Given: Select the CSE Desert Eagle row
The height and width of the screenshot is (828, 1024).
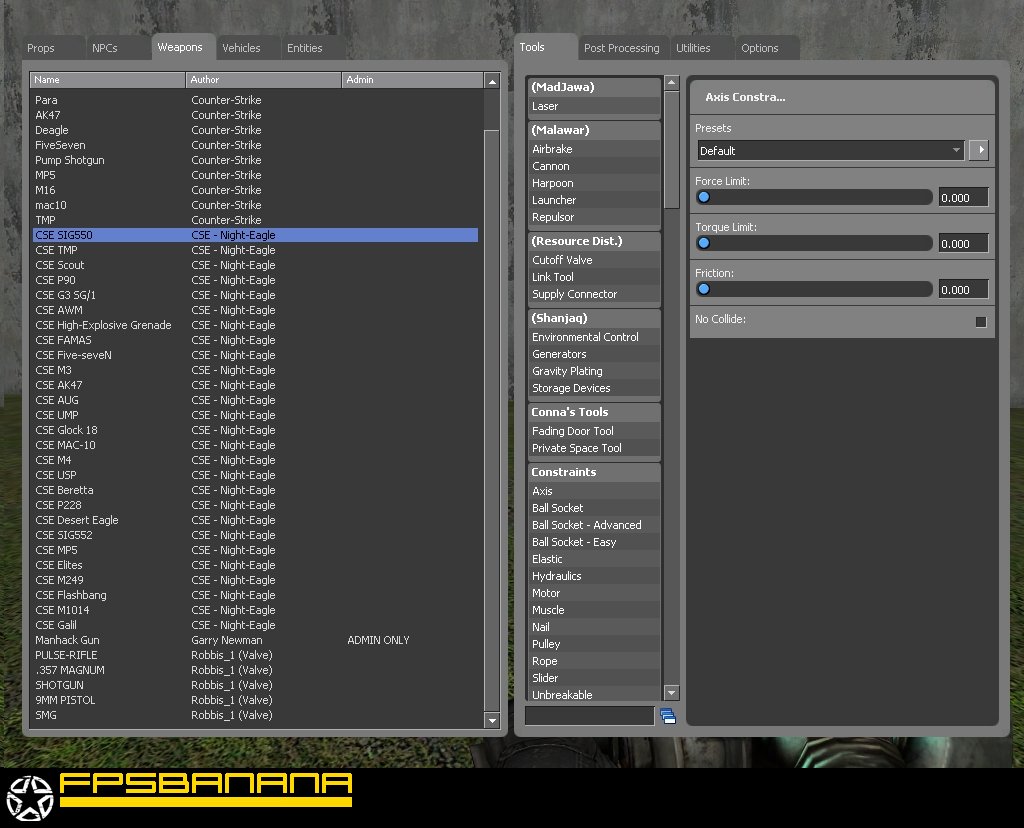Looking at the screenshot, I should point(255,520).
